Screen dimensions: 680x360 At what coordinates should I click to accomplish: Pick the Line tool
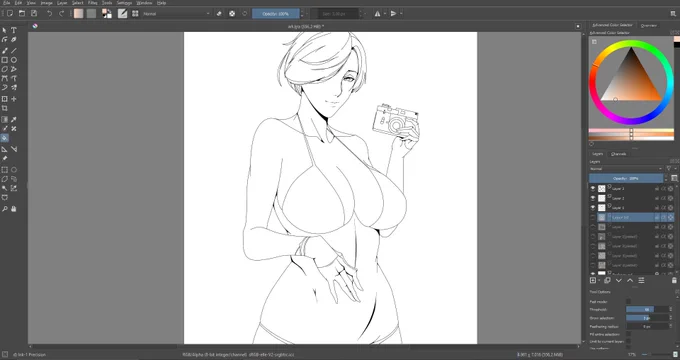click(14, 50)
